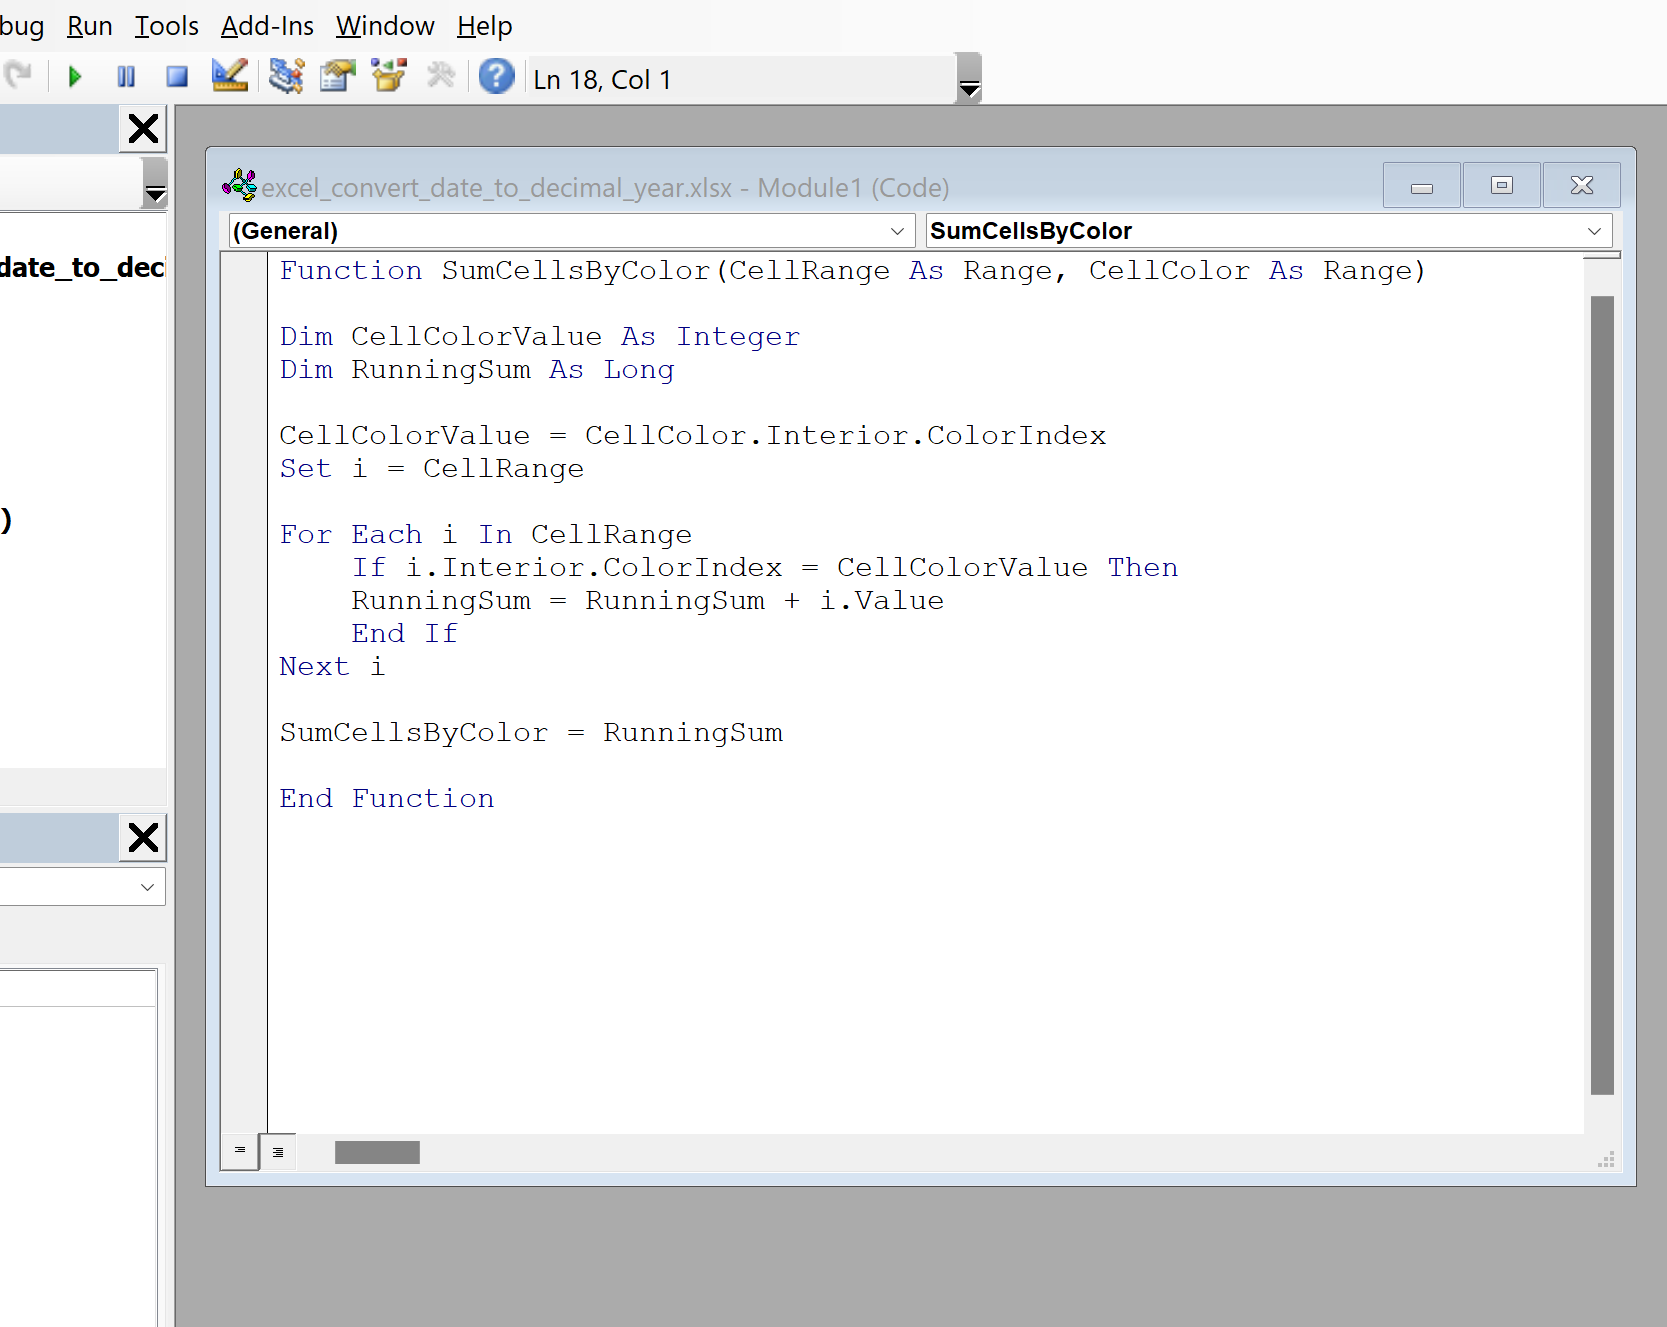Open the Tools menu
This screenshot has width=1667, height=1327.
(x=166, y=26)
